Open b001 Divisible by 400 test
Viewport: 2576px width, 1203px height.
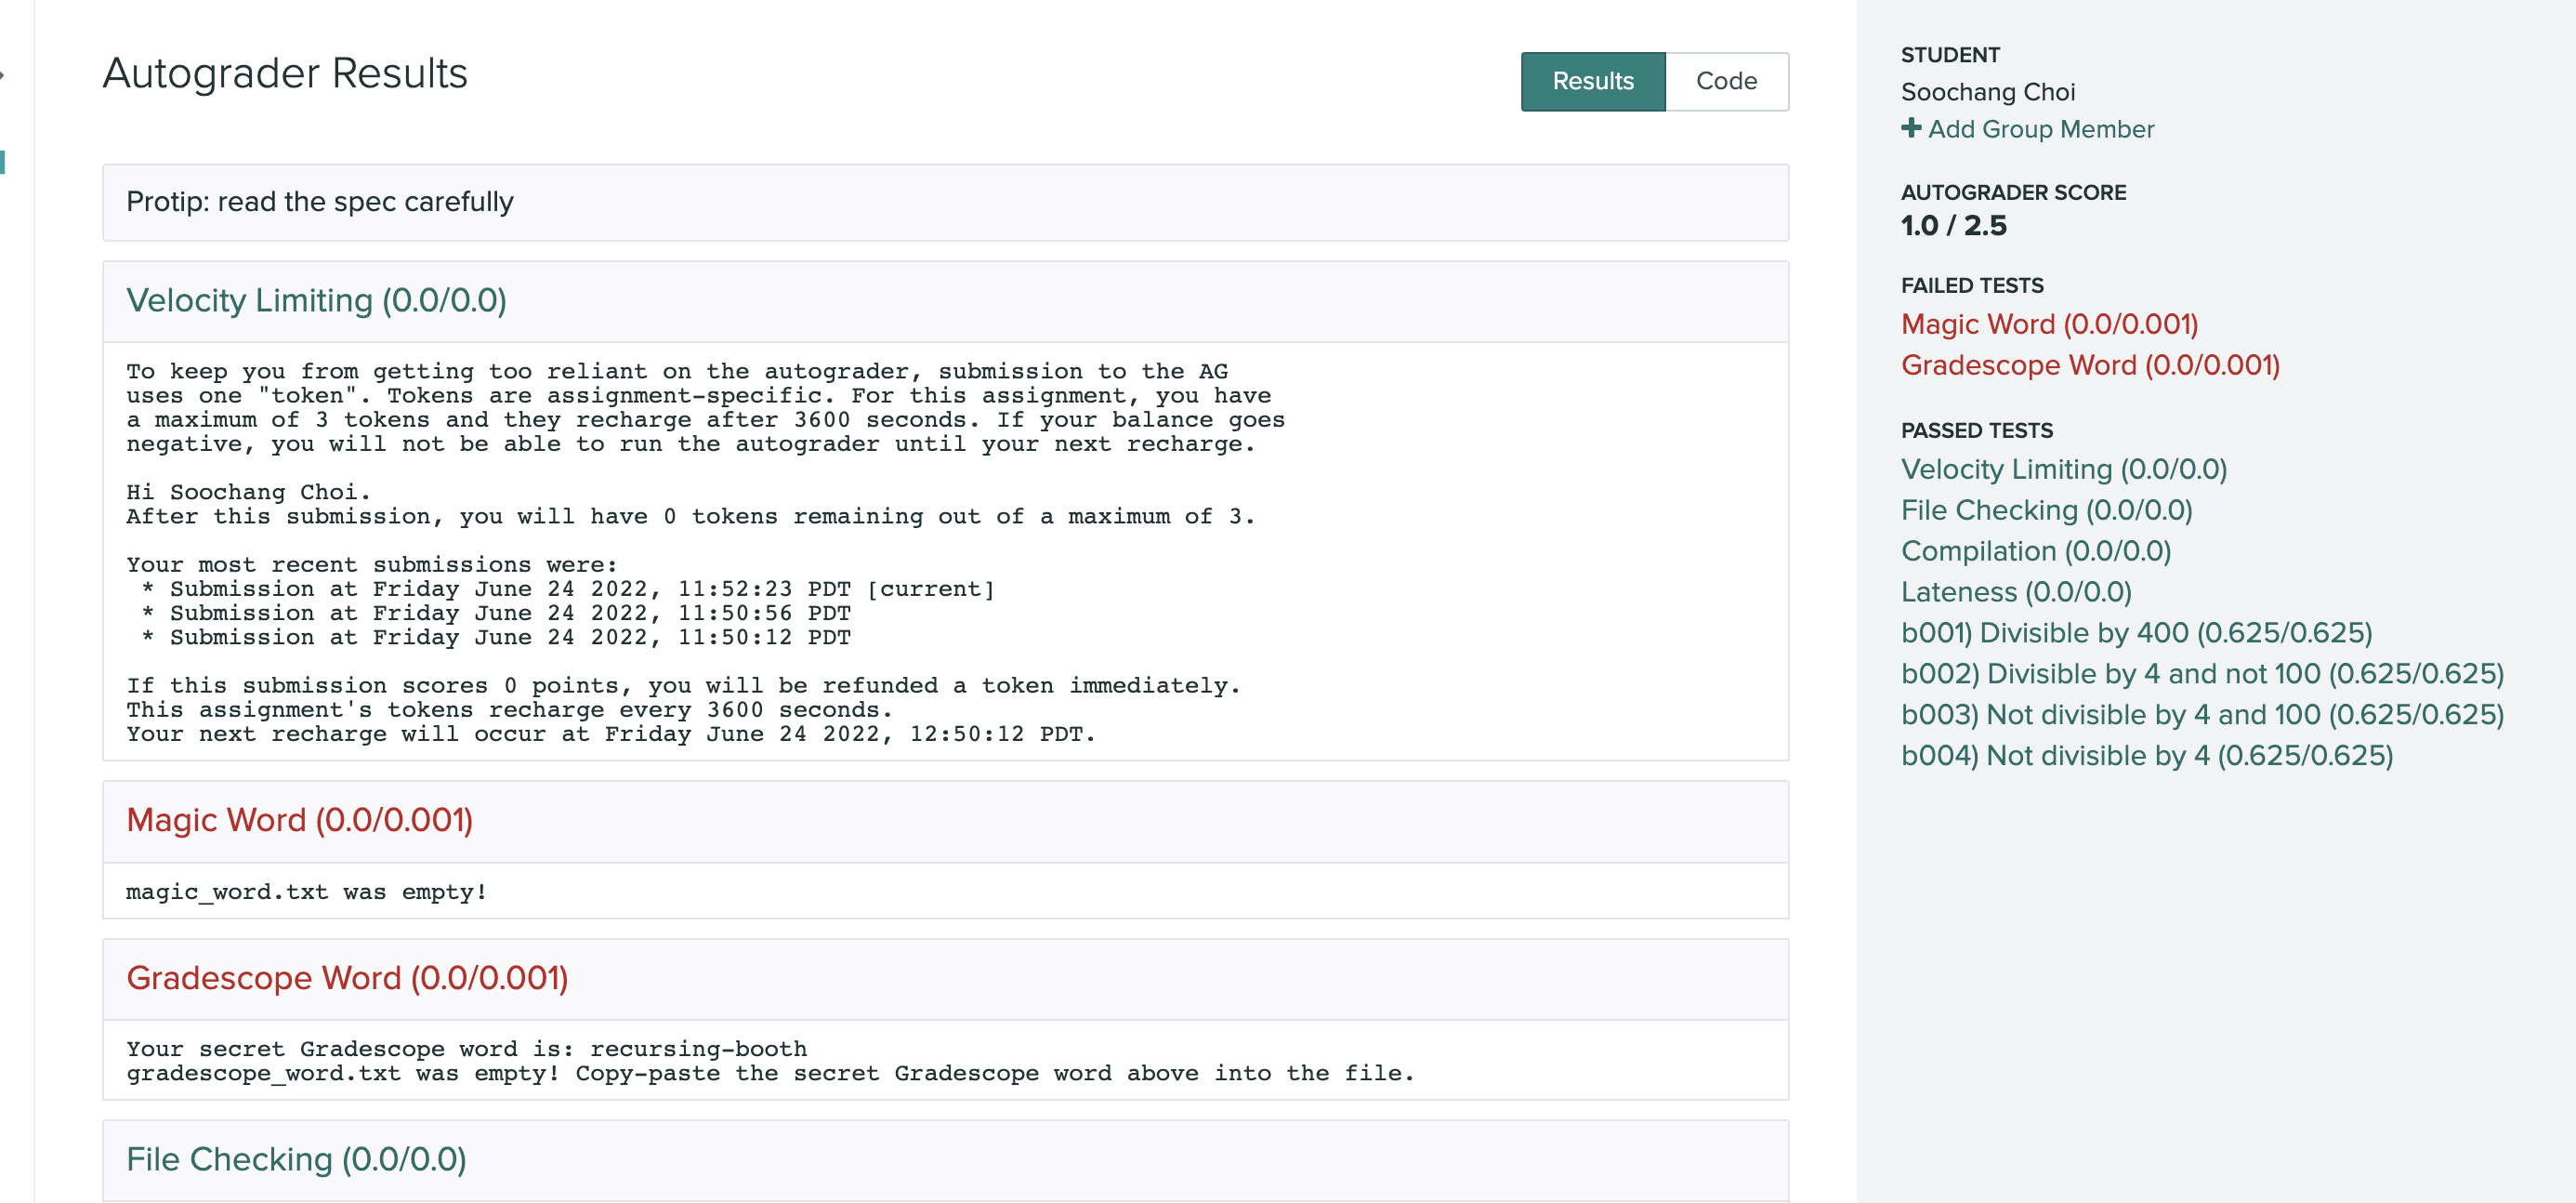pos(2135,633)
